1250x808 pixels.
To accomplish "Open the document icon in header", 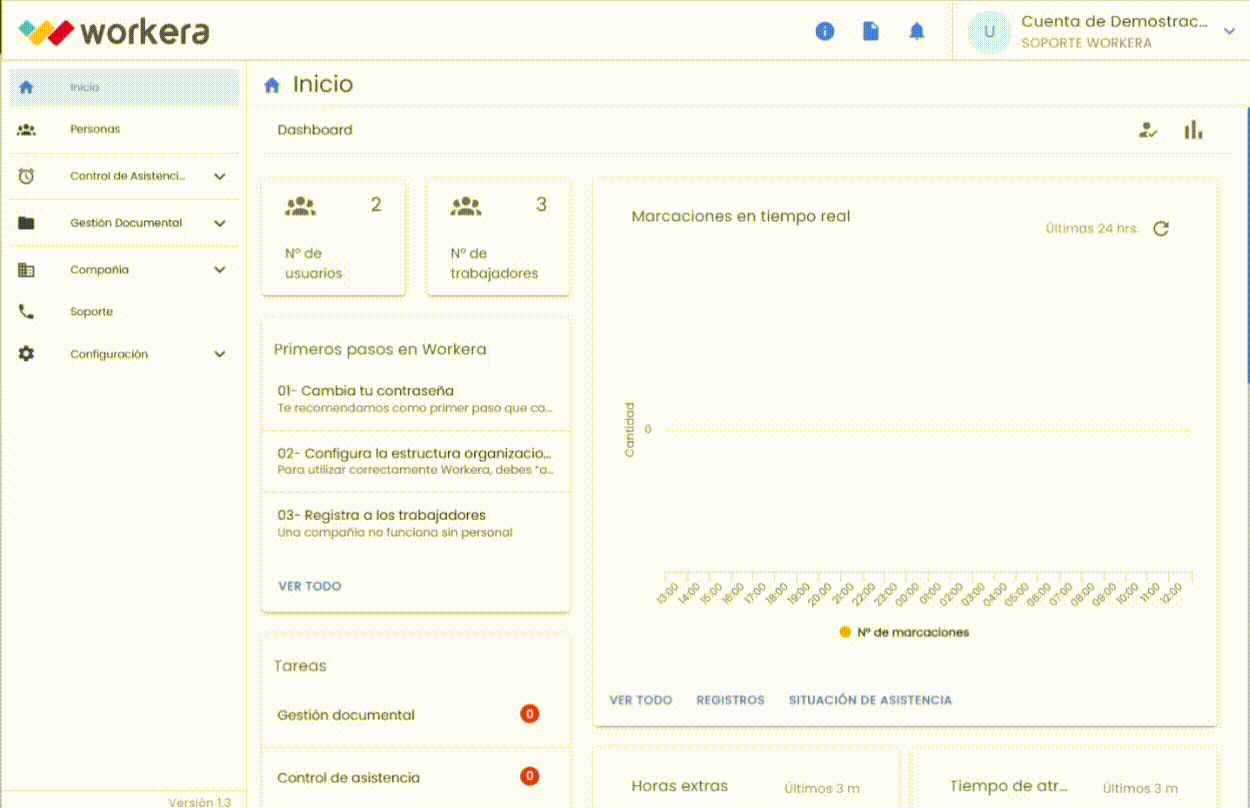I will (871, 31).
